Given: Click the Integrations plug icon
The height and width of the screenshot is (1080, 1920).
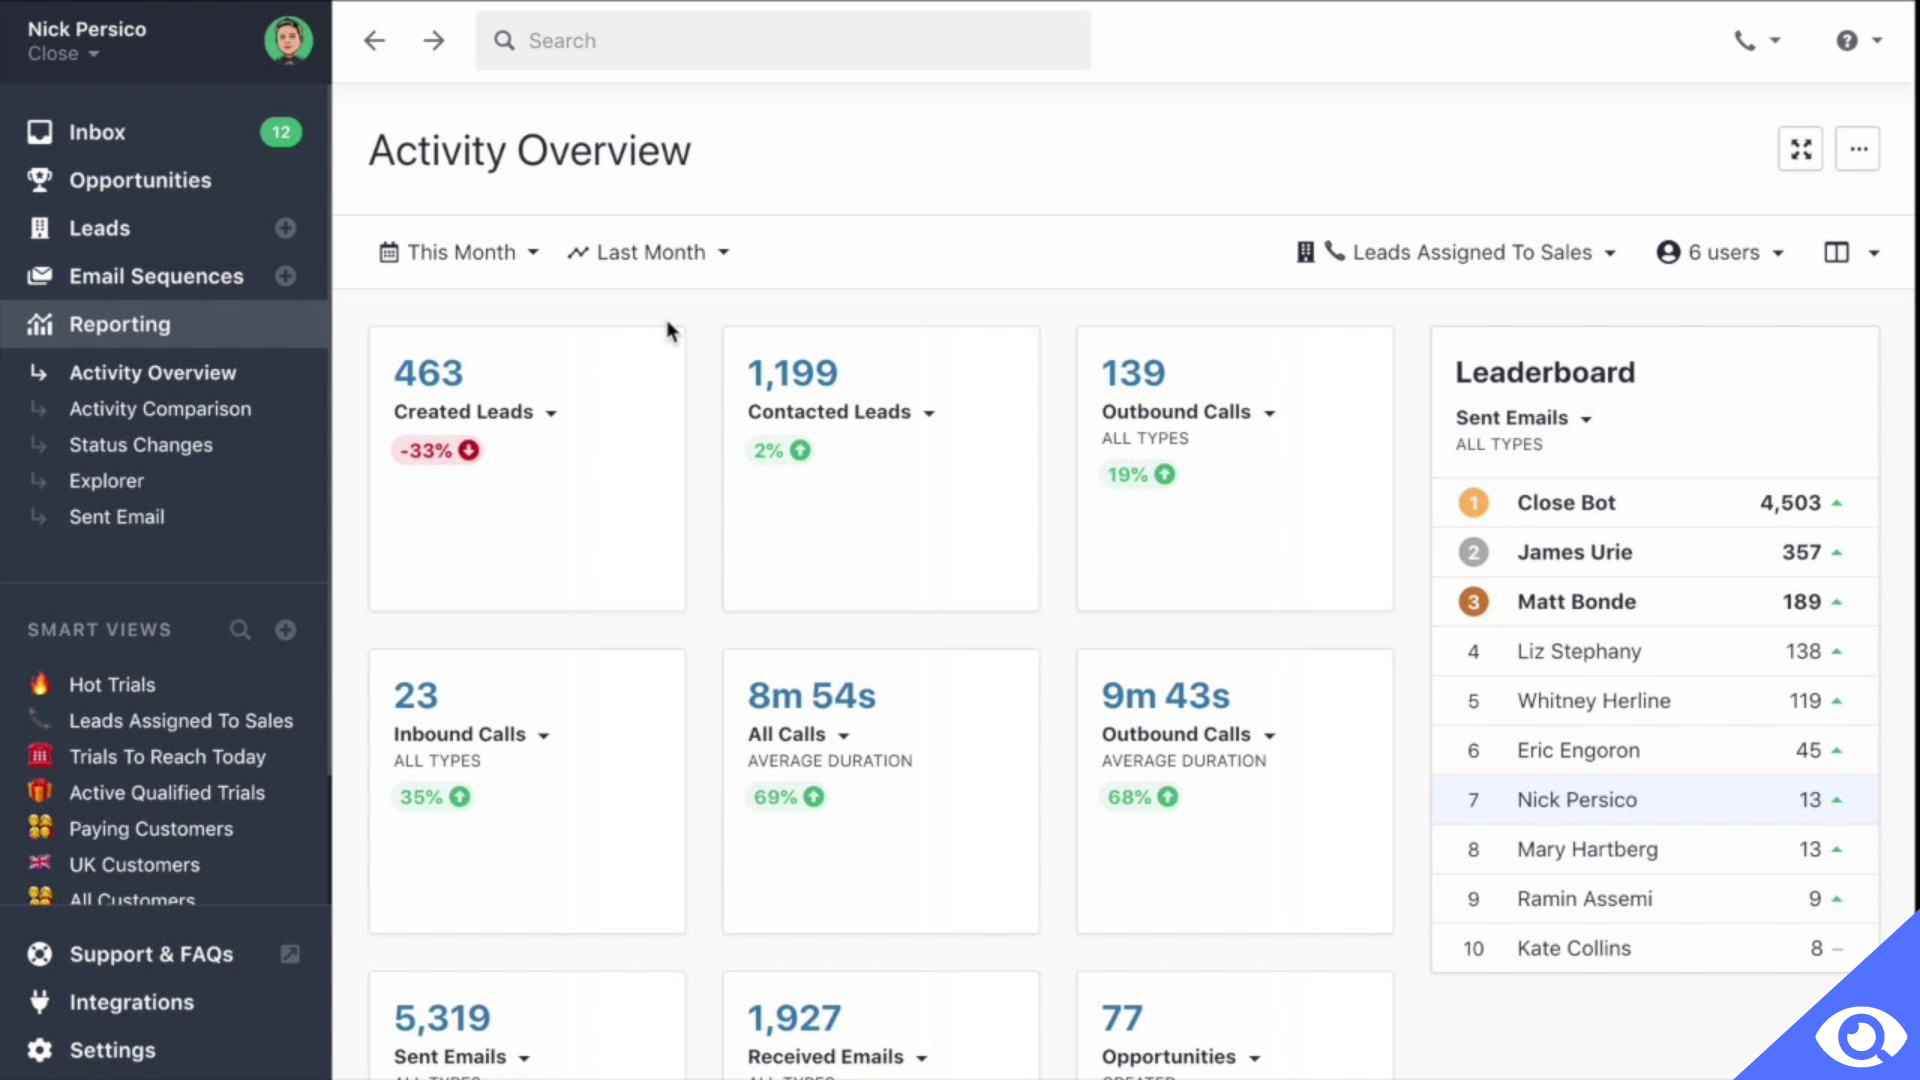Looking at the screenshot, I should (x=40, y=1002).
